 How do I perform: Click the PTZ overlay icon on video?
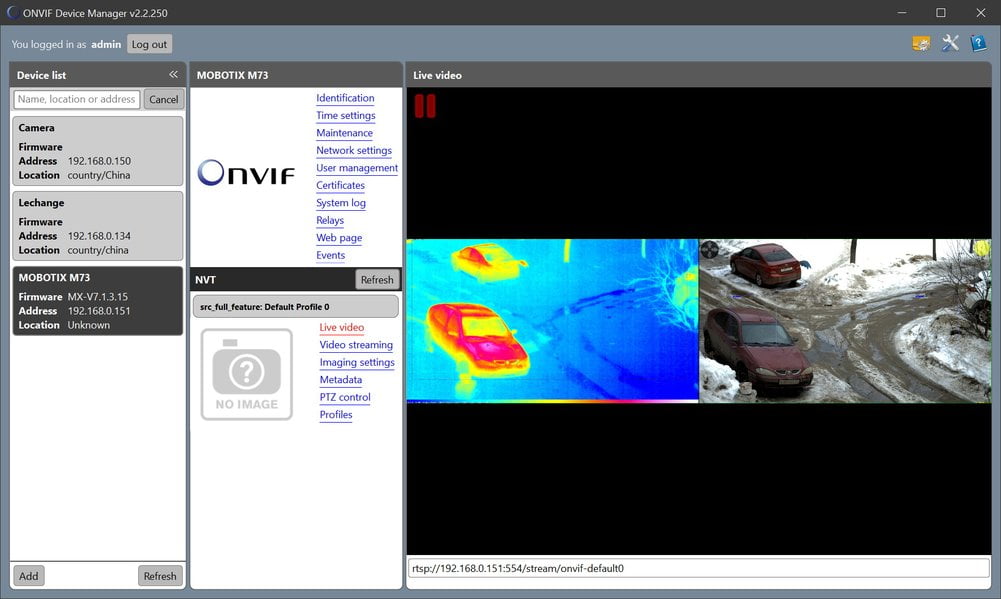(709, 249)
